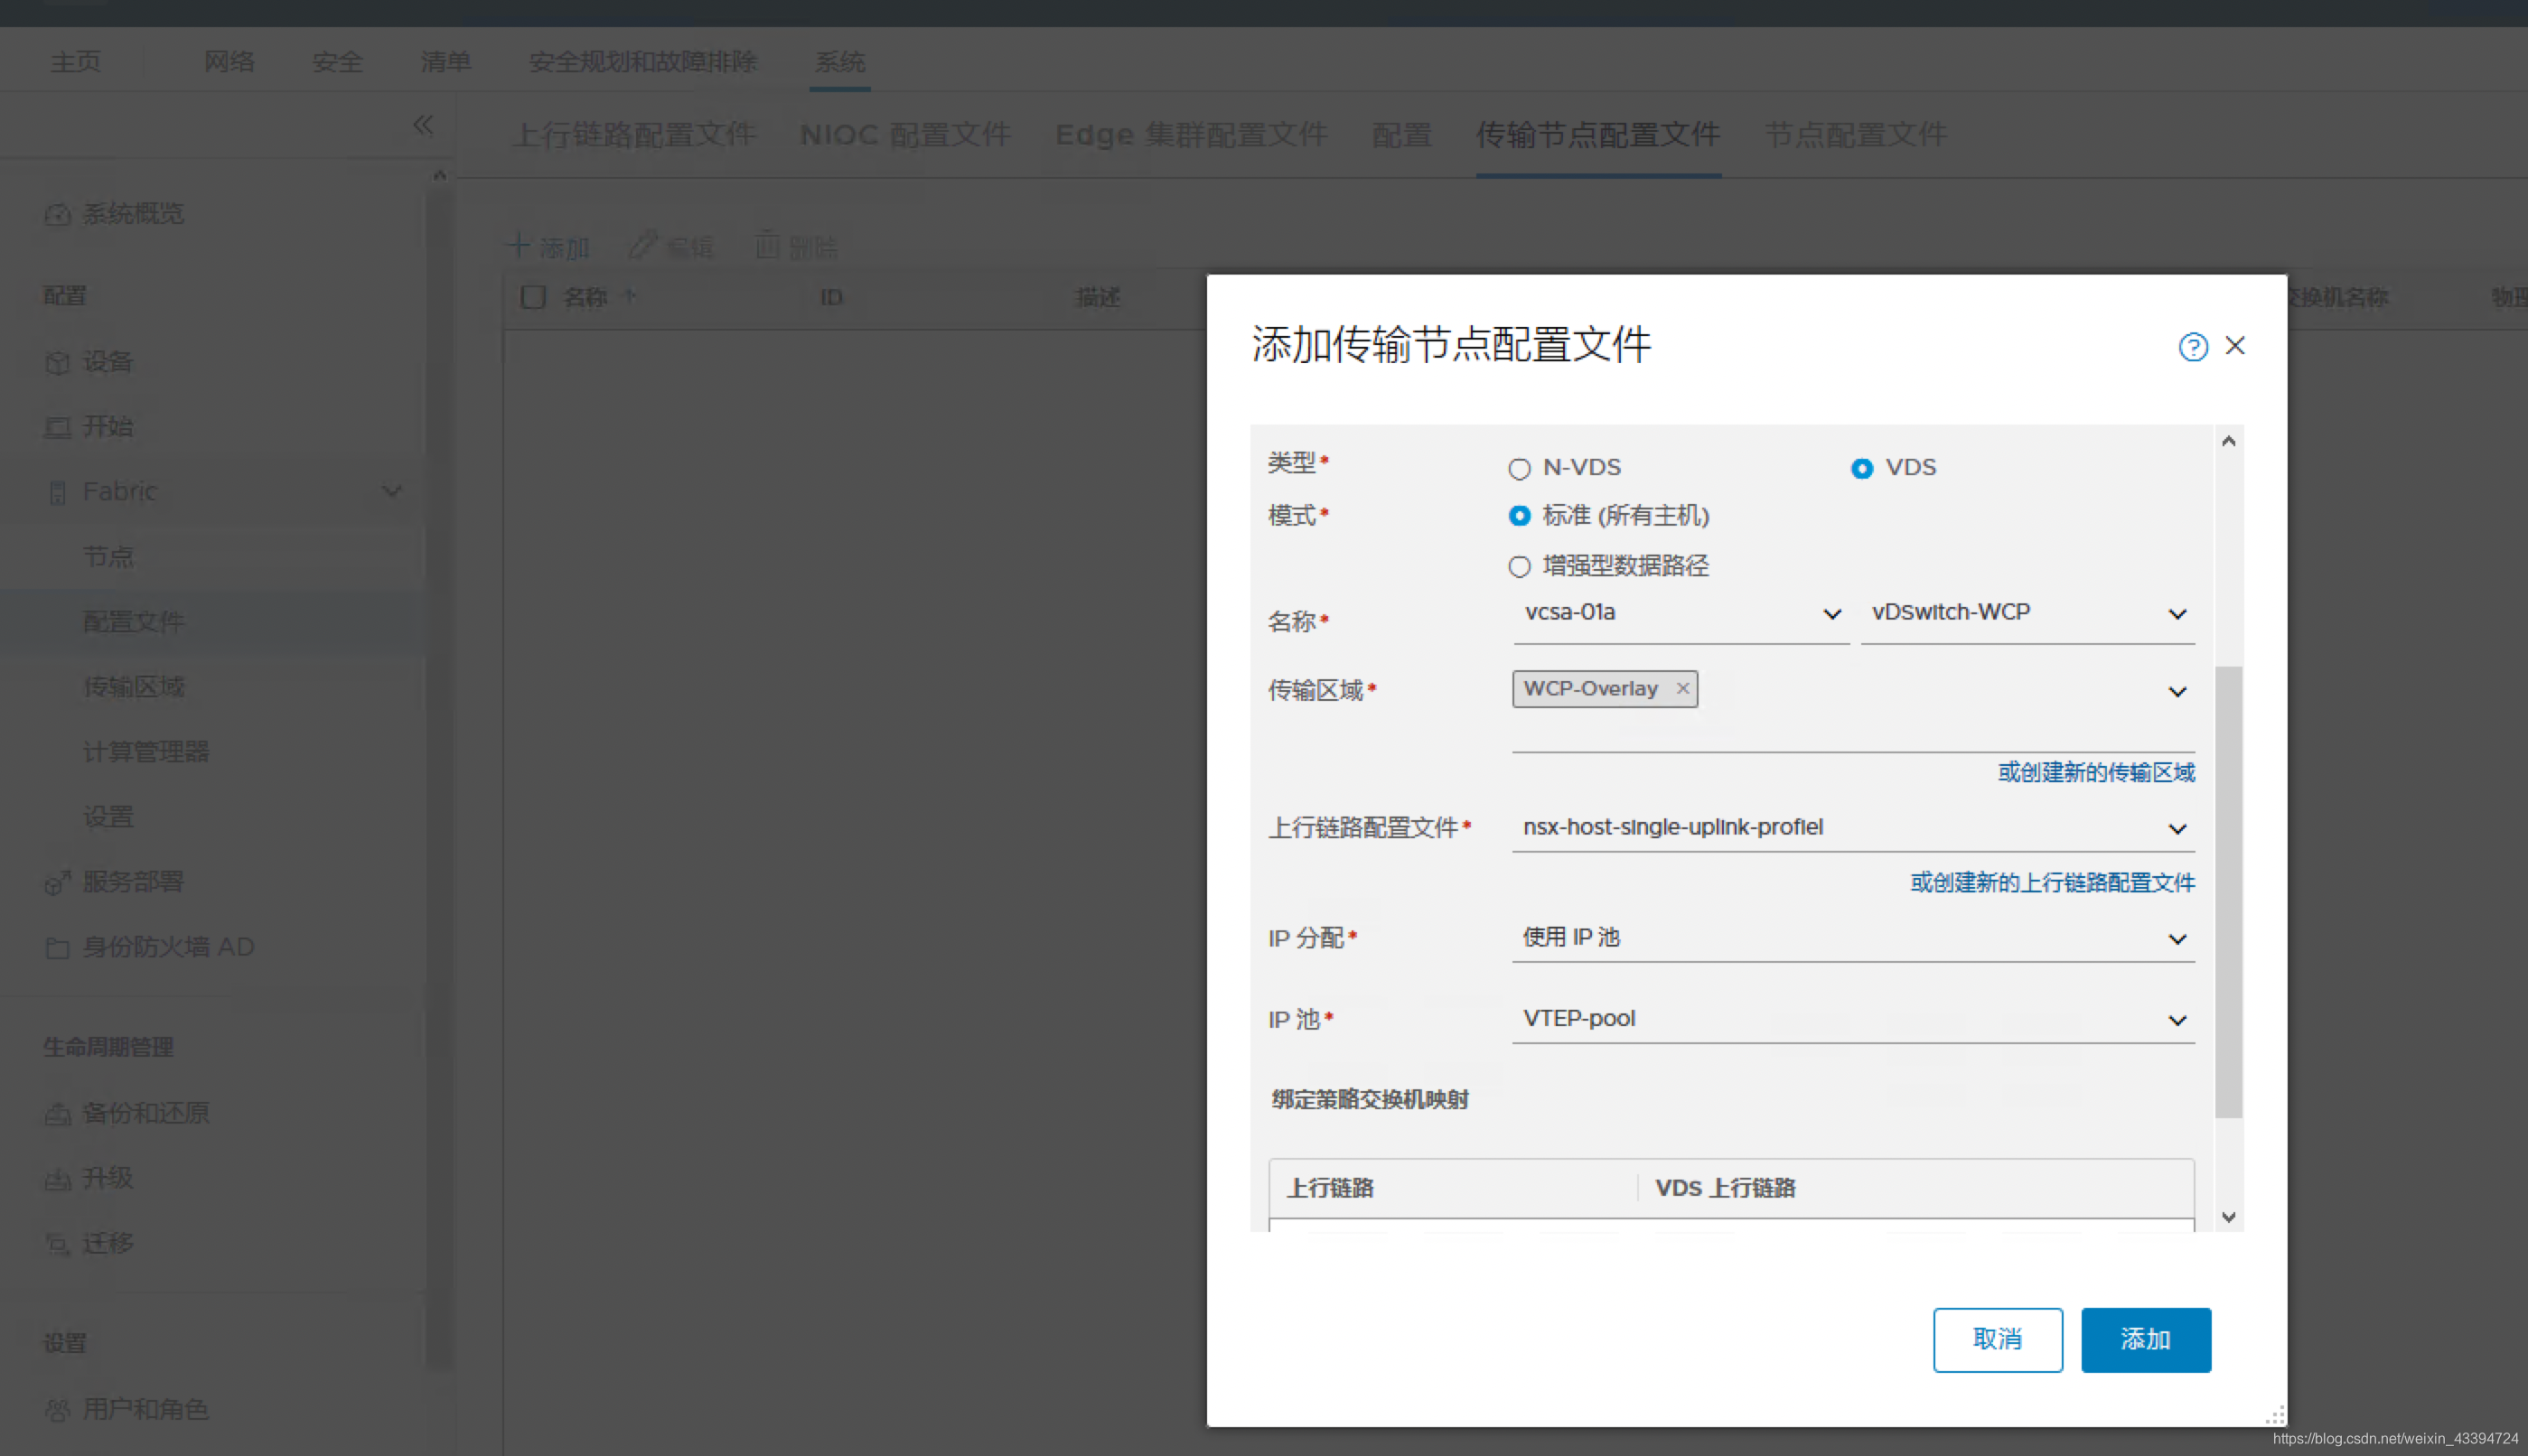The width and height of the screenshot is (2528, 1456).
Task: Click the 描述 column header
Action: point(1097,297)
